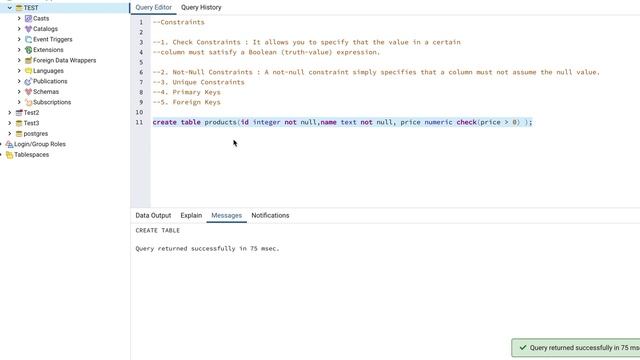The image size is (640, 360).
Task: Click the Test3 database icon
Action: coord(19,123)
